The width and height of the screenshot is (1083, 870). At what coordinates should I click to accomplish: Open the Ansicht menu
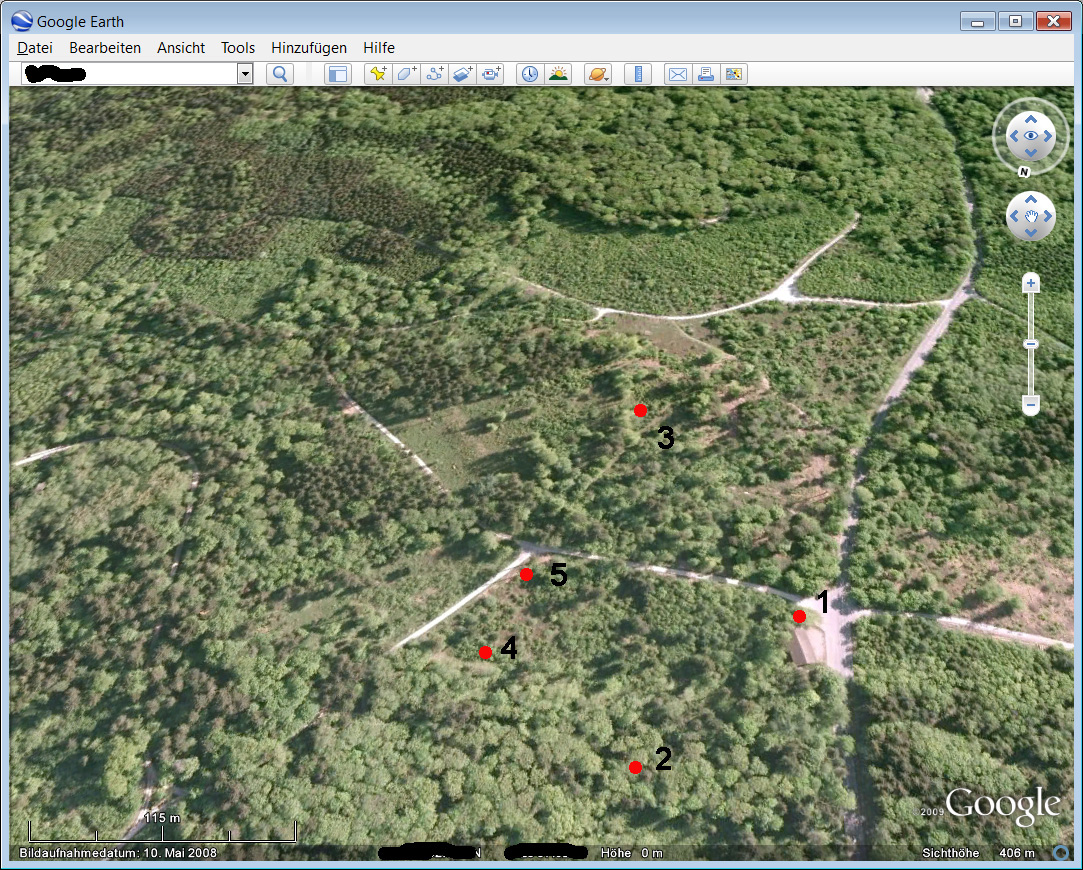tap(181, 48)
